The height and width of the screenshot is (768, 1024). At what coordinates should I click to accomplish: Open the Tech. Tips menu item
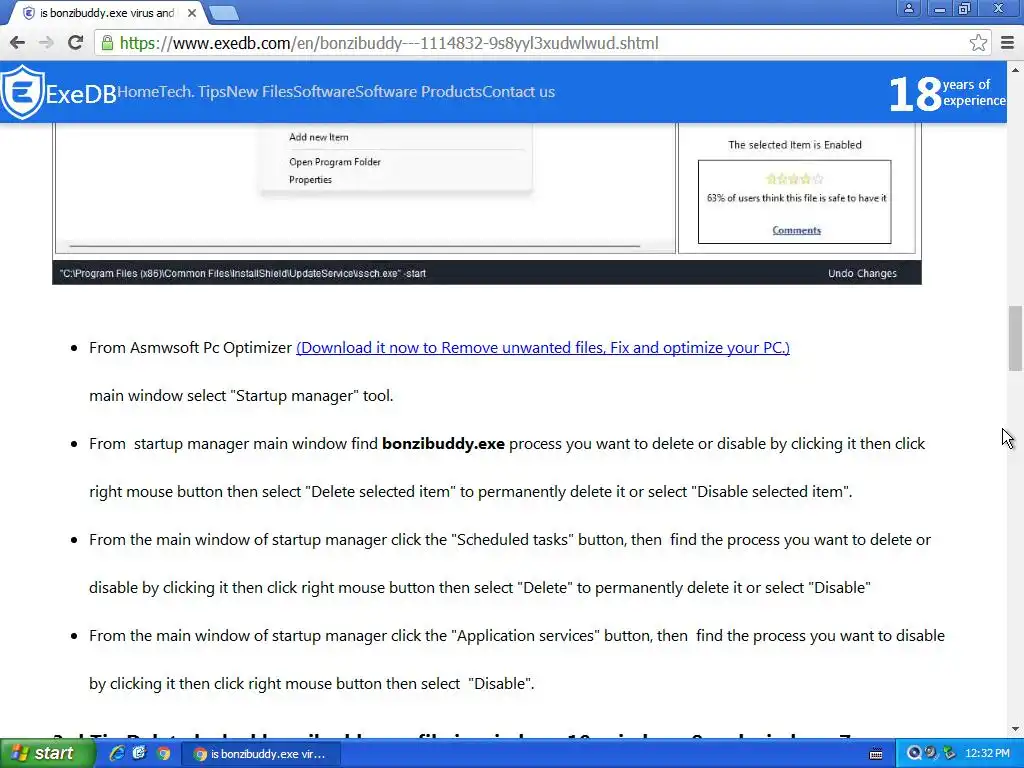point(193,92)
